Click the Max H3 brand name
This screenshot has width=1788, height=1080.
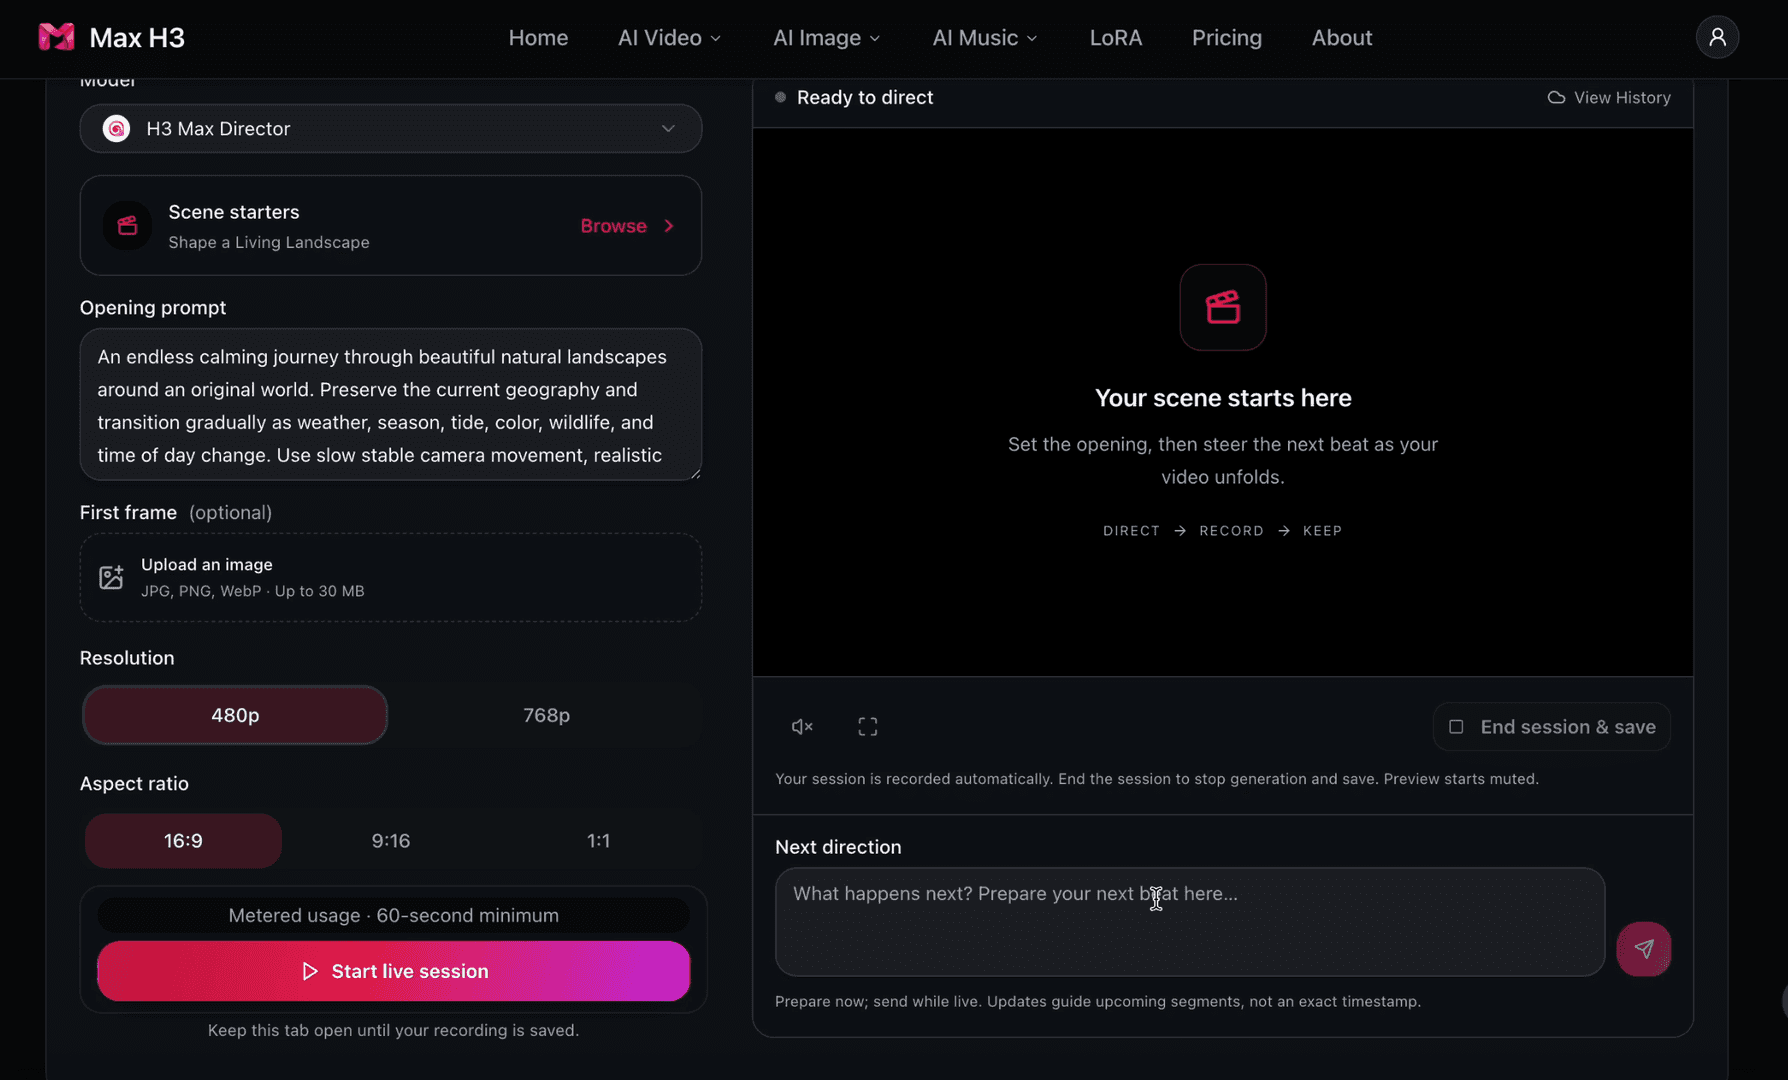pos(137,38)
